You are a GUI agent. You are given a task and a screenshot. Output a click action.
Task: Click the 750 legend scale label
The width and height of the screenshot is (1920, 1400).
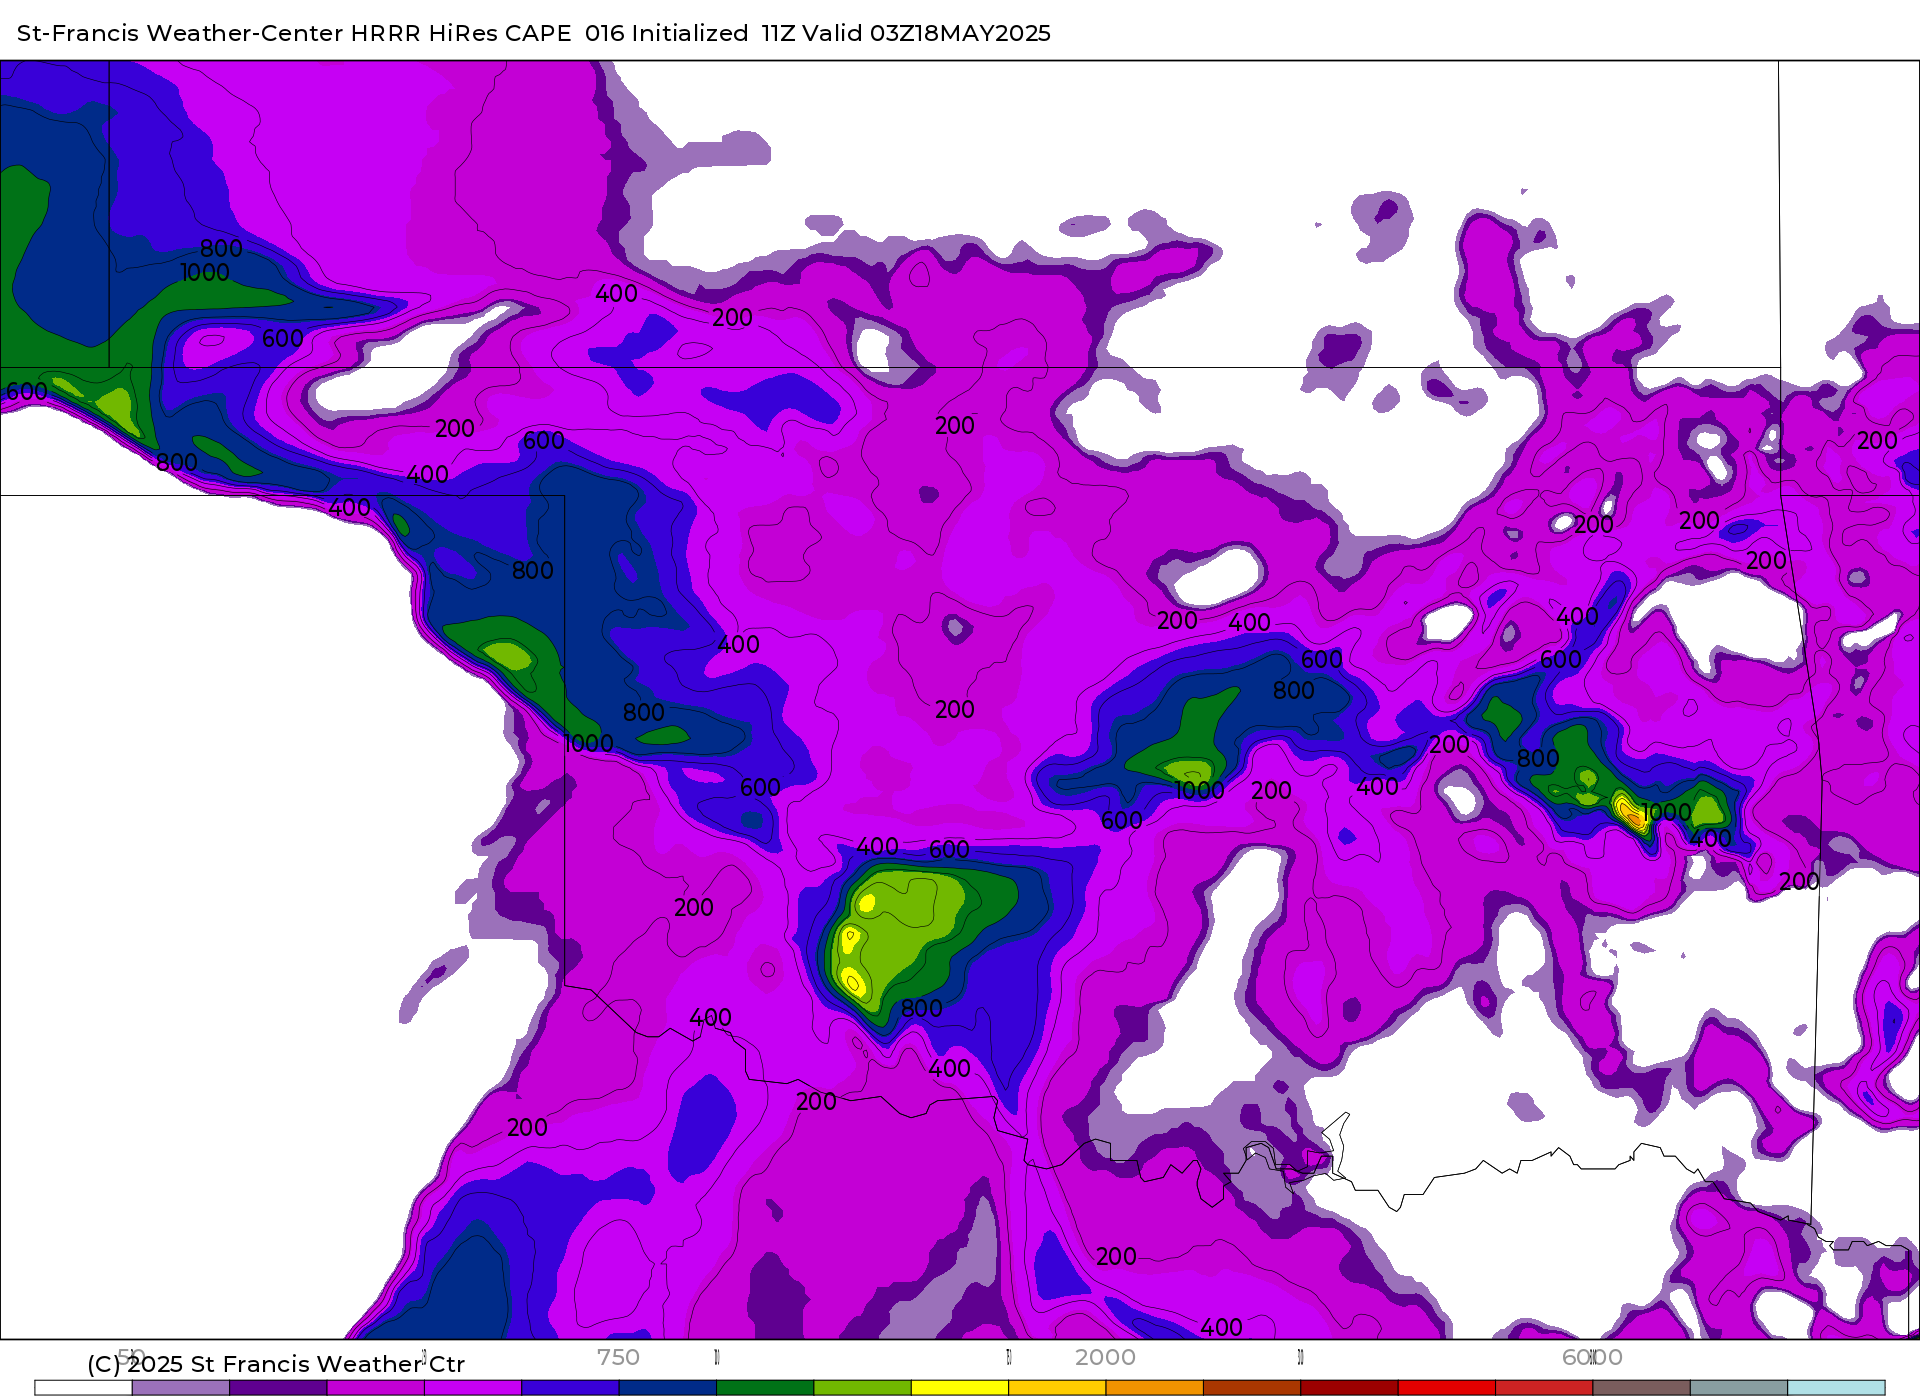tap(618, 1357)
